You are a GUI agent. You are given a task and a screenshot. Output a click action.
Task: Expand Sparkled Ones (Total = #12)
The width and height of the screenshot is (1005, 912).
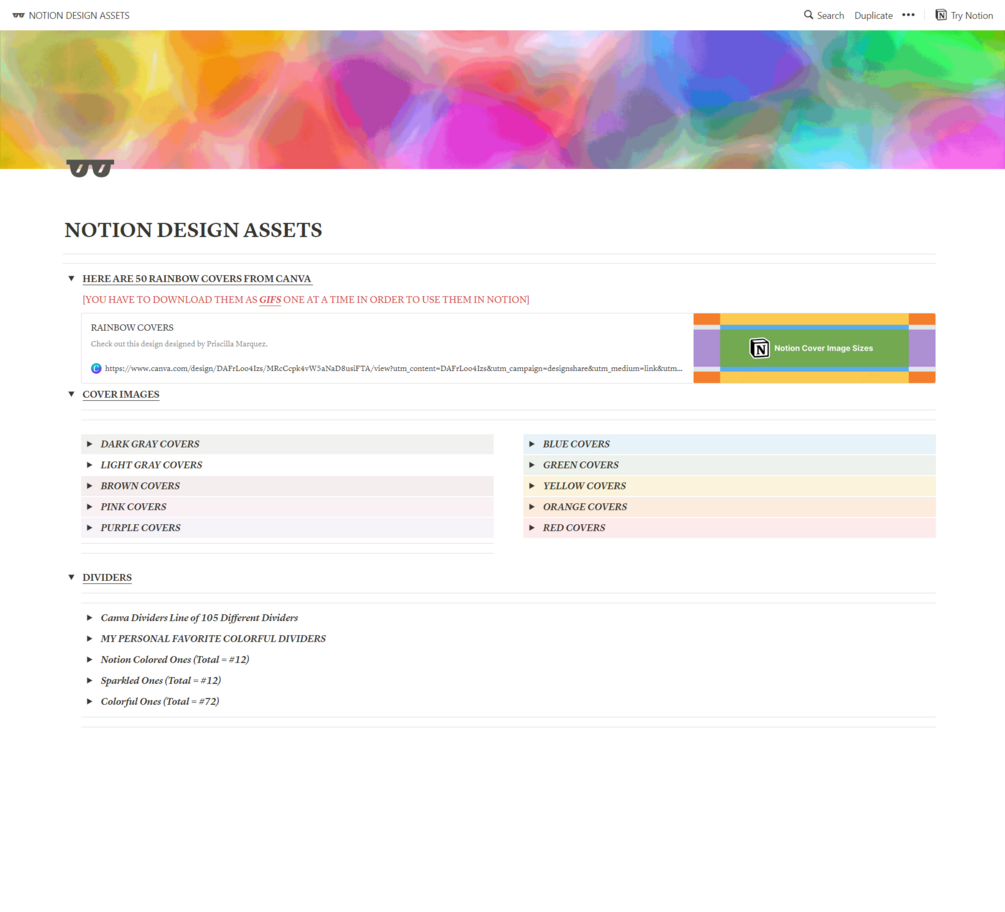[x=89, y=680]
